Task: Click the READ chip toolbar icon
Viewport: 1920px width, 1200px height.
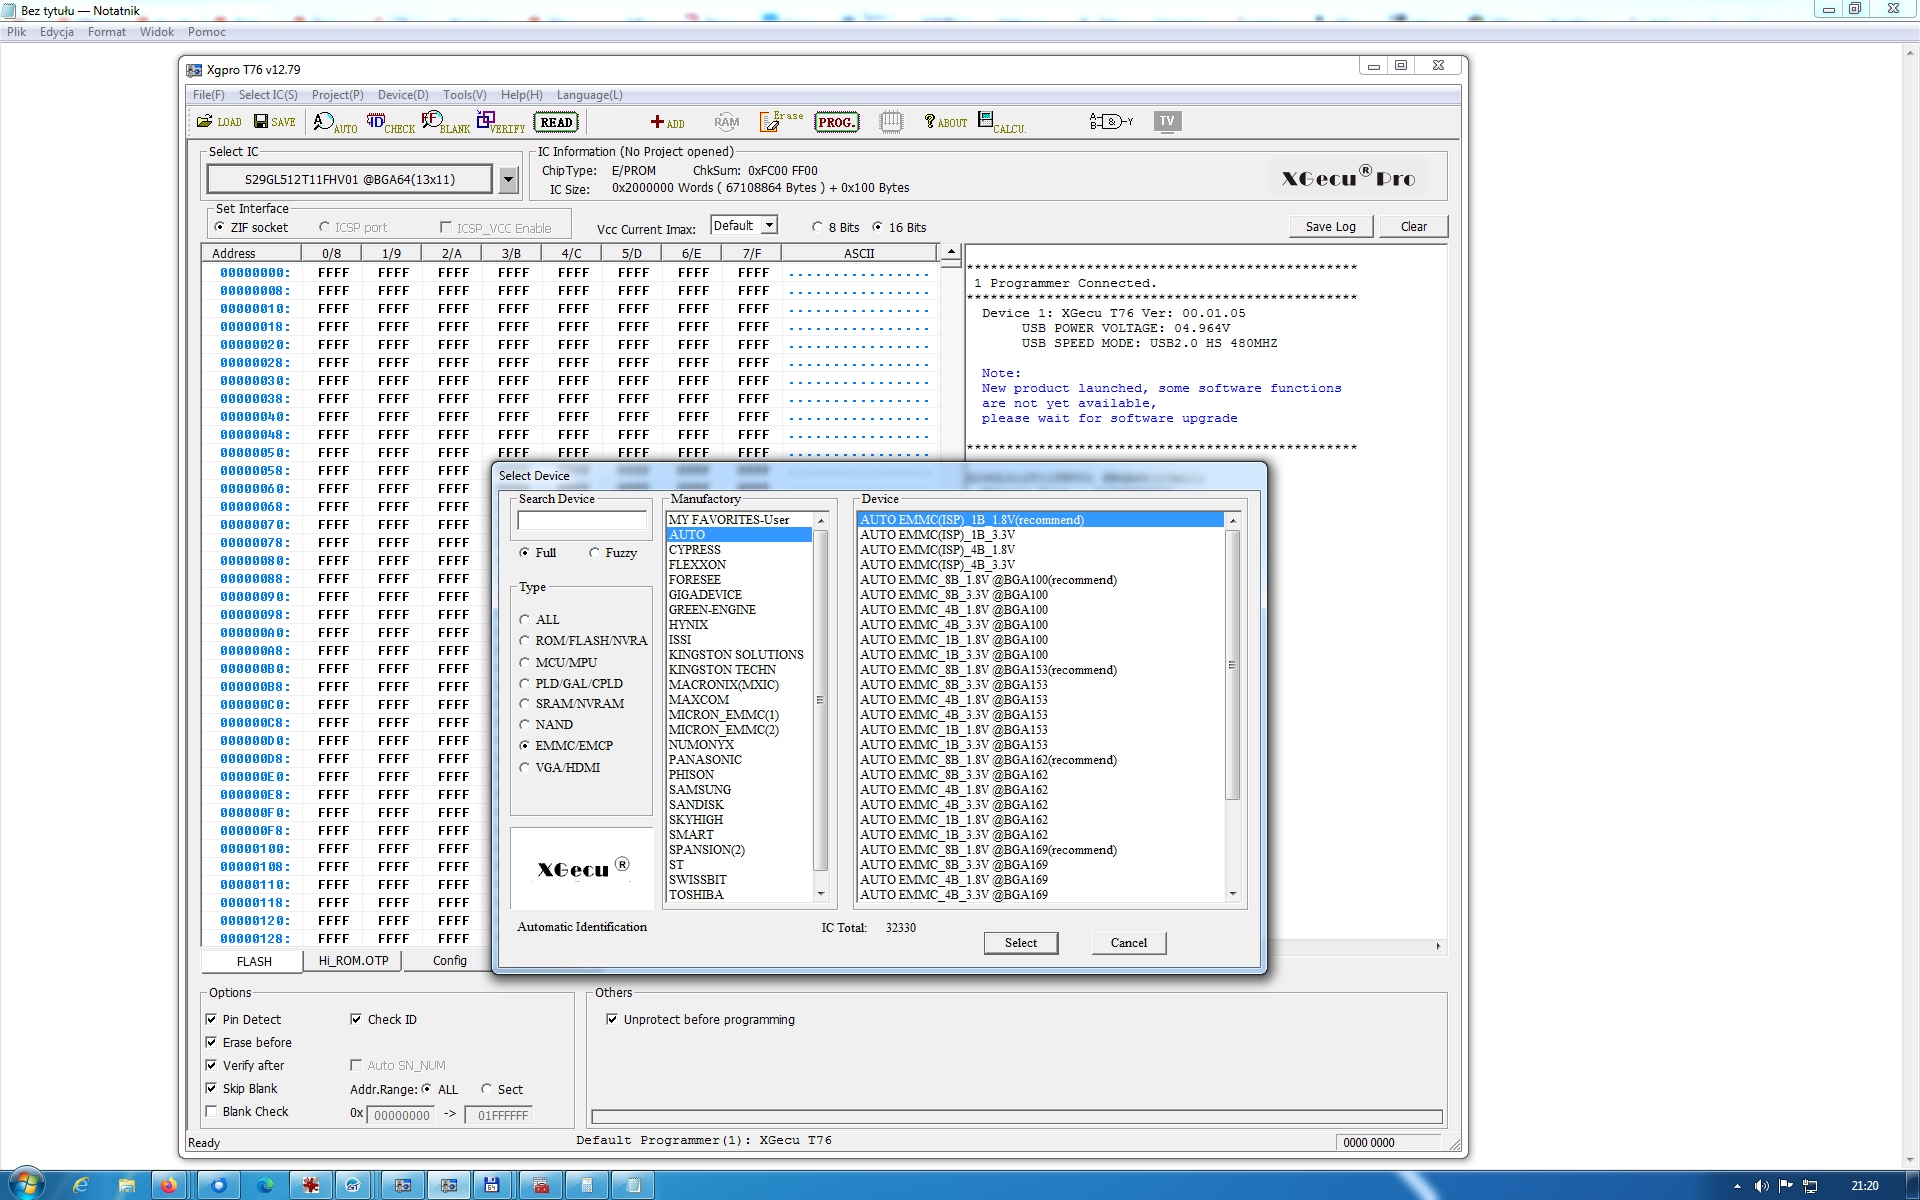Action: [556, 122]
